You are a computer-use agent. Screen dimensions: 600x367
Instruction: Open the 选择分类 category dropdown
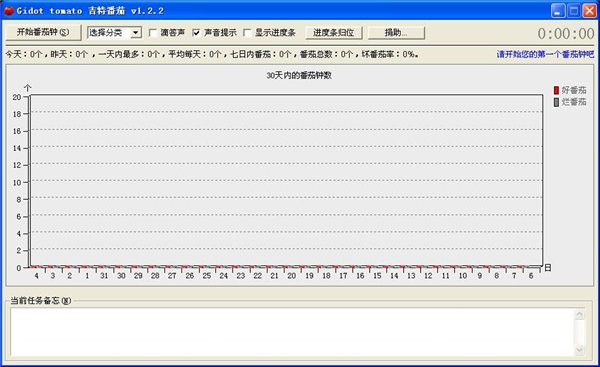tap(114, 33)
